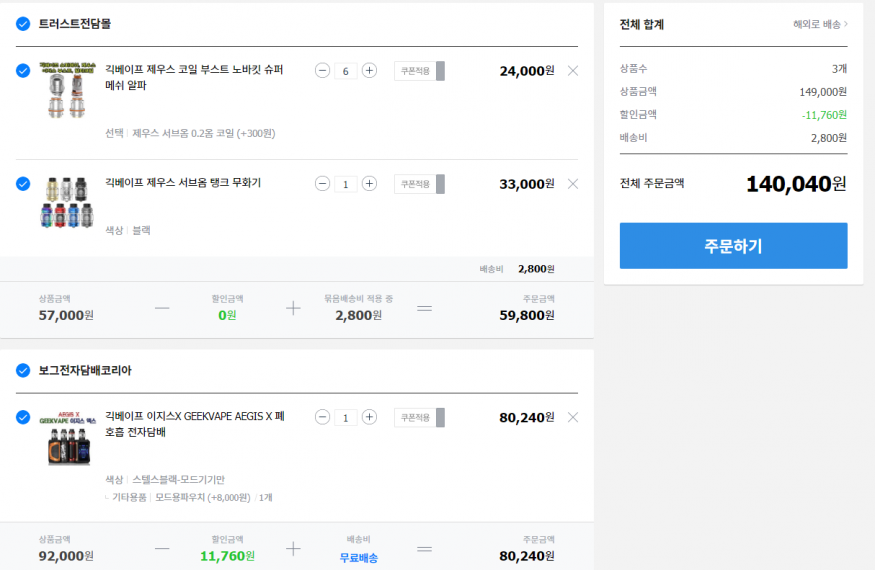Open 쿠폰적용 for the Zeus coil item
Image resolution: width=875 pixels, height=570 pixels.
point(419,71)
